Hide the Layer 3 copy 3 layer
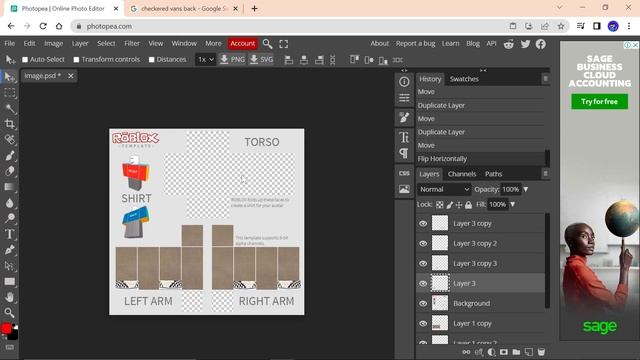The height and width of the screenshot is (360, 640). tap(423, 263)
